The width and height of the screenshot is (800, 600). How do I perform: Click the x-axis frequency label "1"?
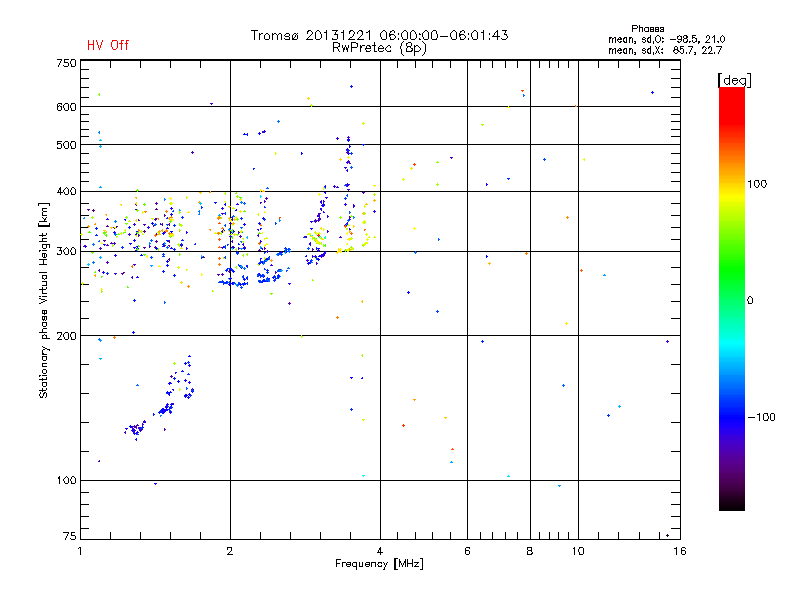[80, 551]
